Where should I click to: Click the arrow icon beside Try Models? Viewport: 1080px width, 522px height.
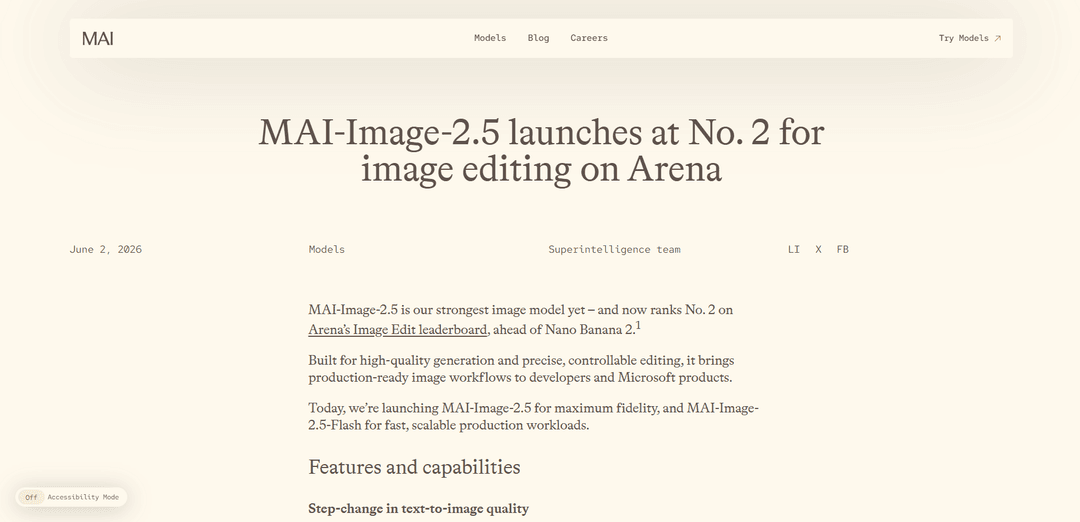[x=997, y=39]
